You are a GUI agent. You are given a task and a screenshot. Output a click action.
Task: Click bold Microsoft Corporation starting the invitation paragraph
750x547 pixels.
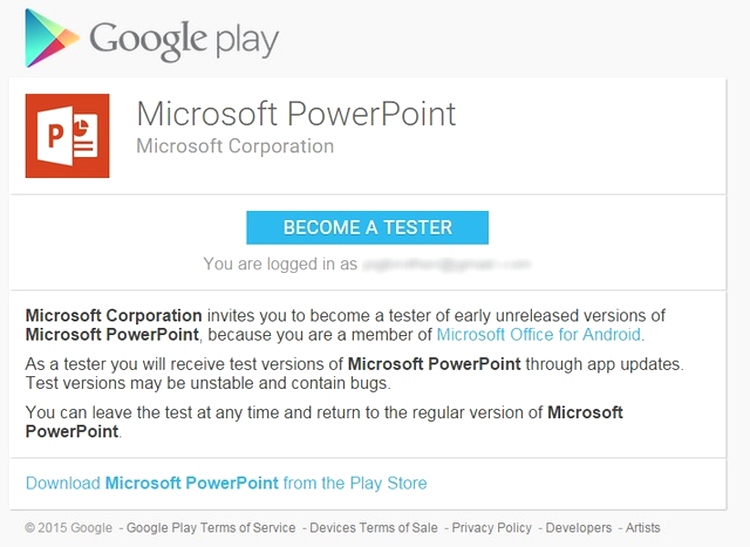114,316
